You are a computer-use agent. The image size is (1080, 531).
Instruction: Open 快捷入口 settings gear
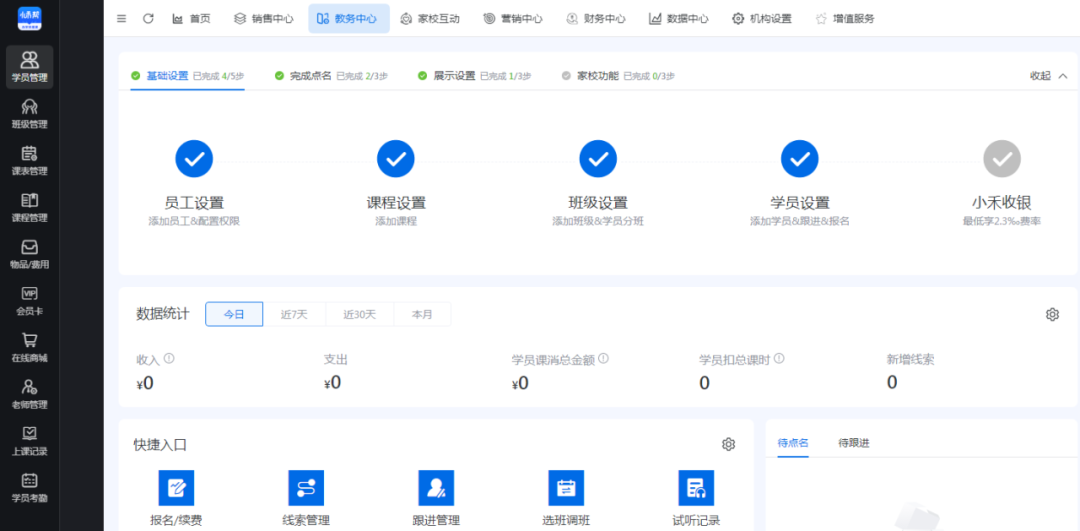pos(728,444)
